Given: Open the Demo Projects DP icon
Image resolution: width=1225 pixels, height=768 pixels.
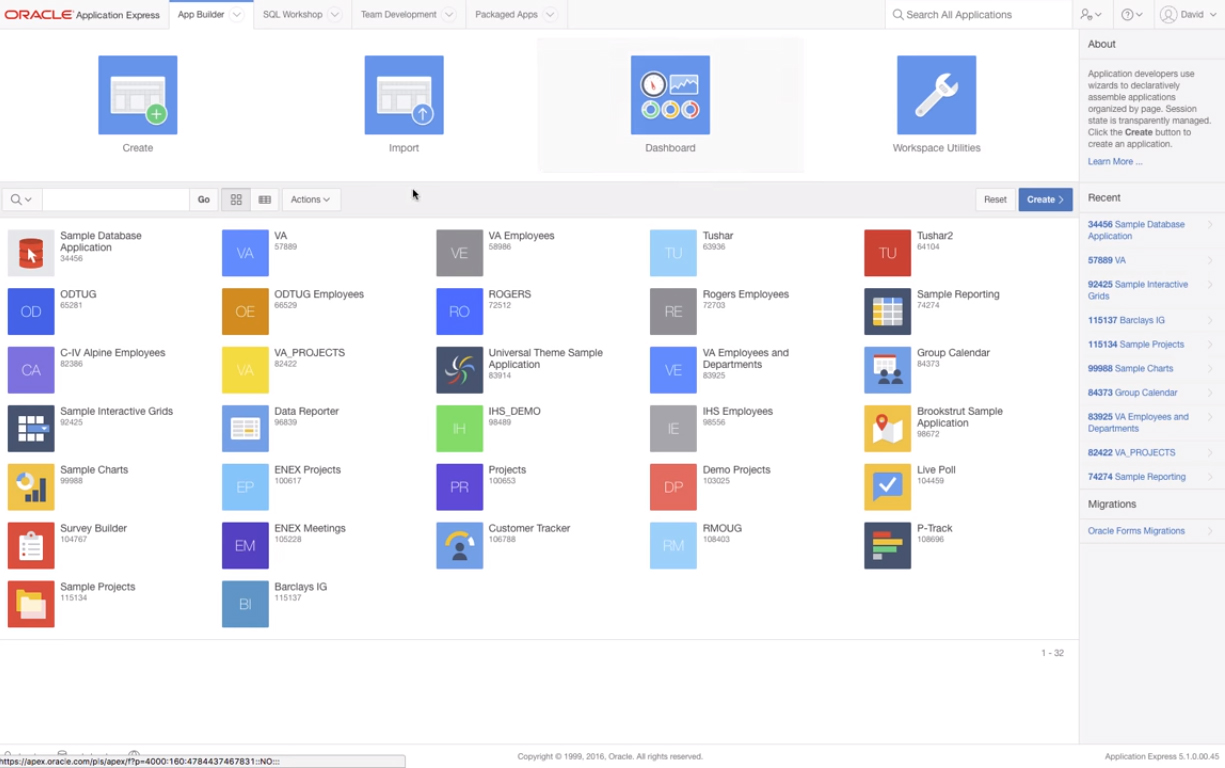Looking at the screenshot, I should pyautogui.click(x=673, y=487).
